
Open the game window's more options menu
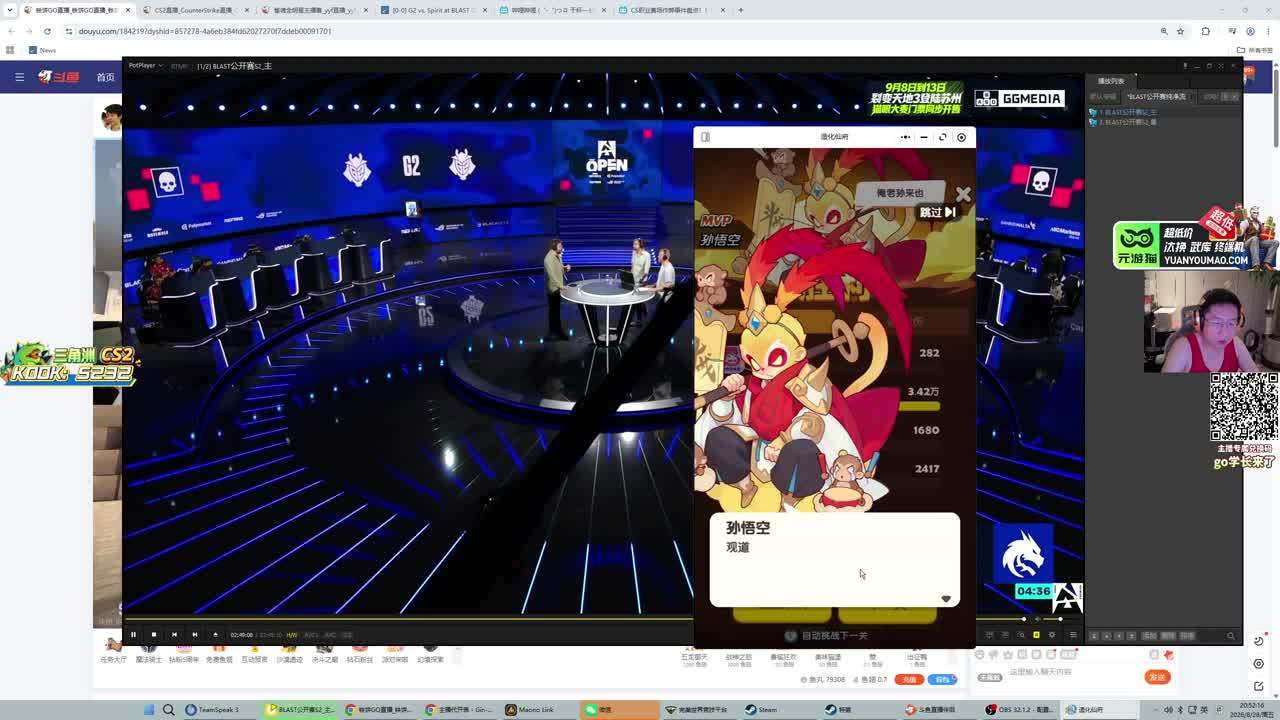coord(905,137)
